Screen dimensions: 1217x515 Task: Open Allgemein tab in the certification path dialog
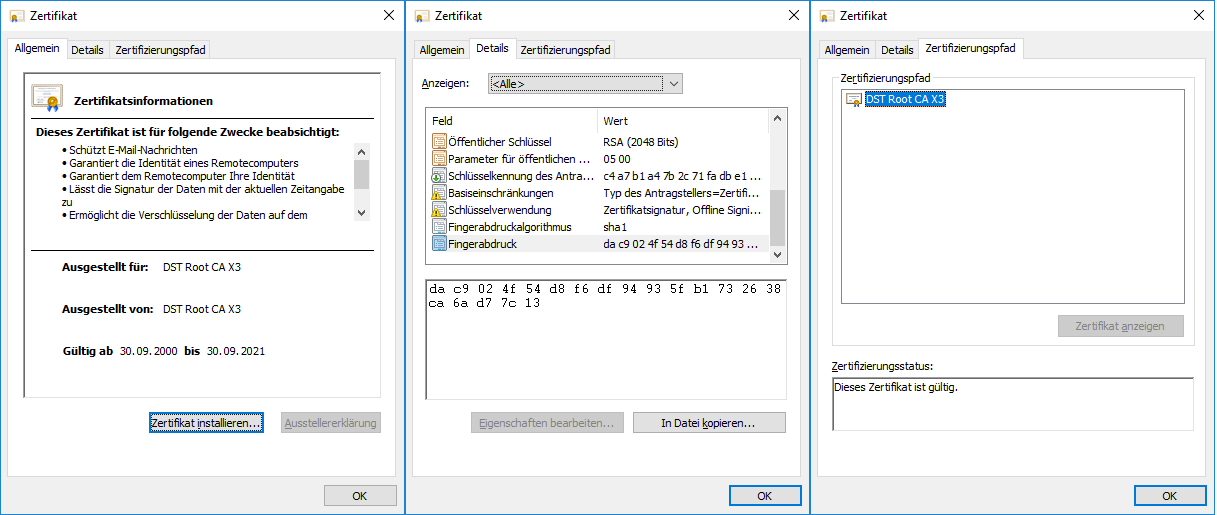pos(846,50)
